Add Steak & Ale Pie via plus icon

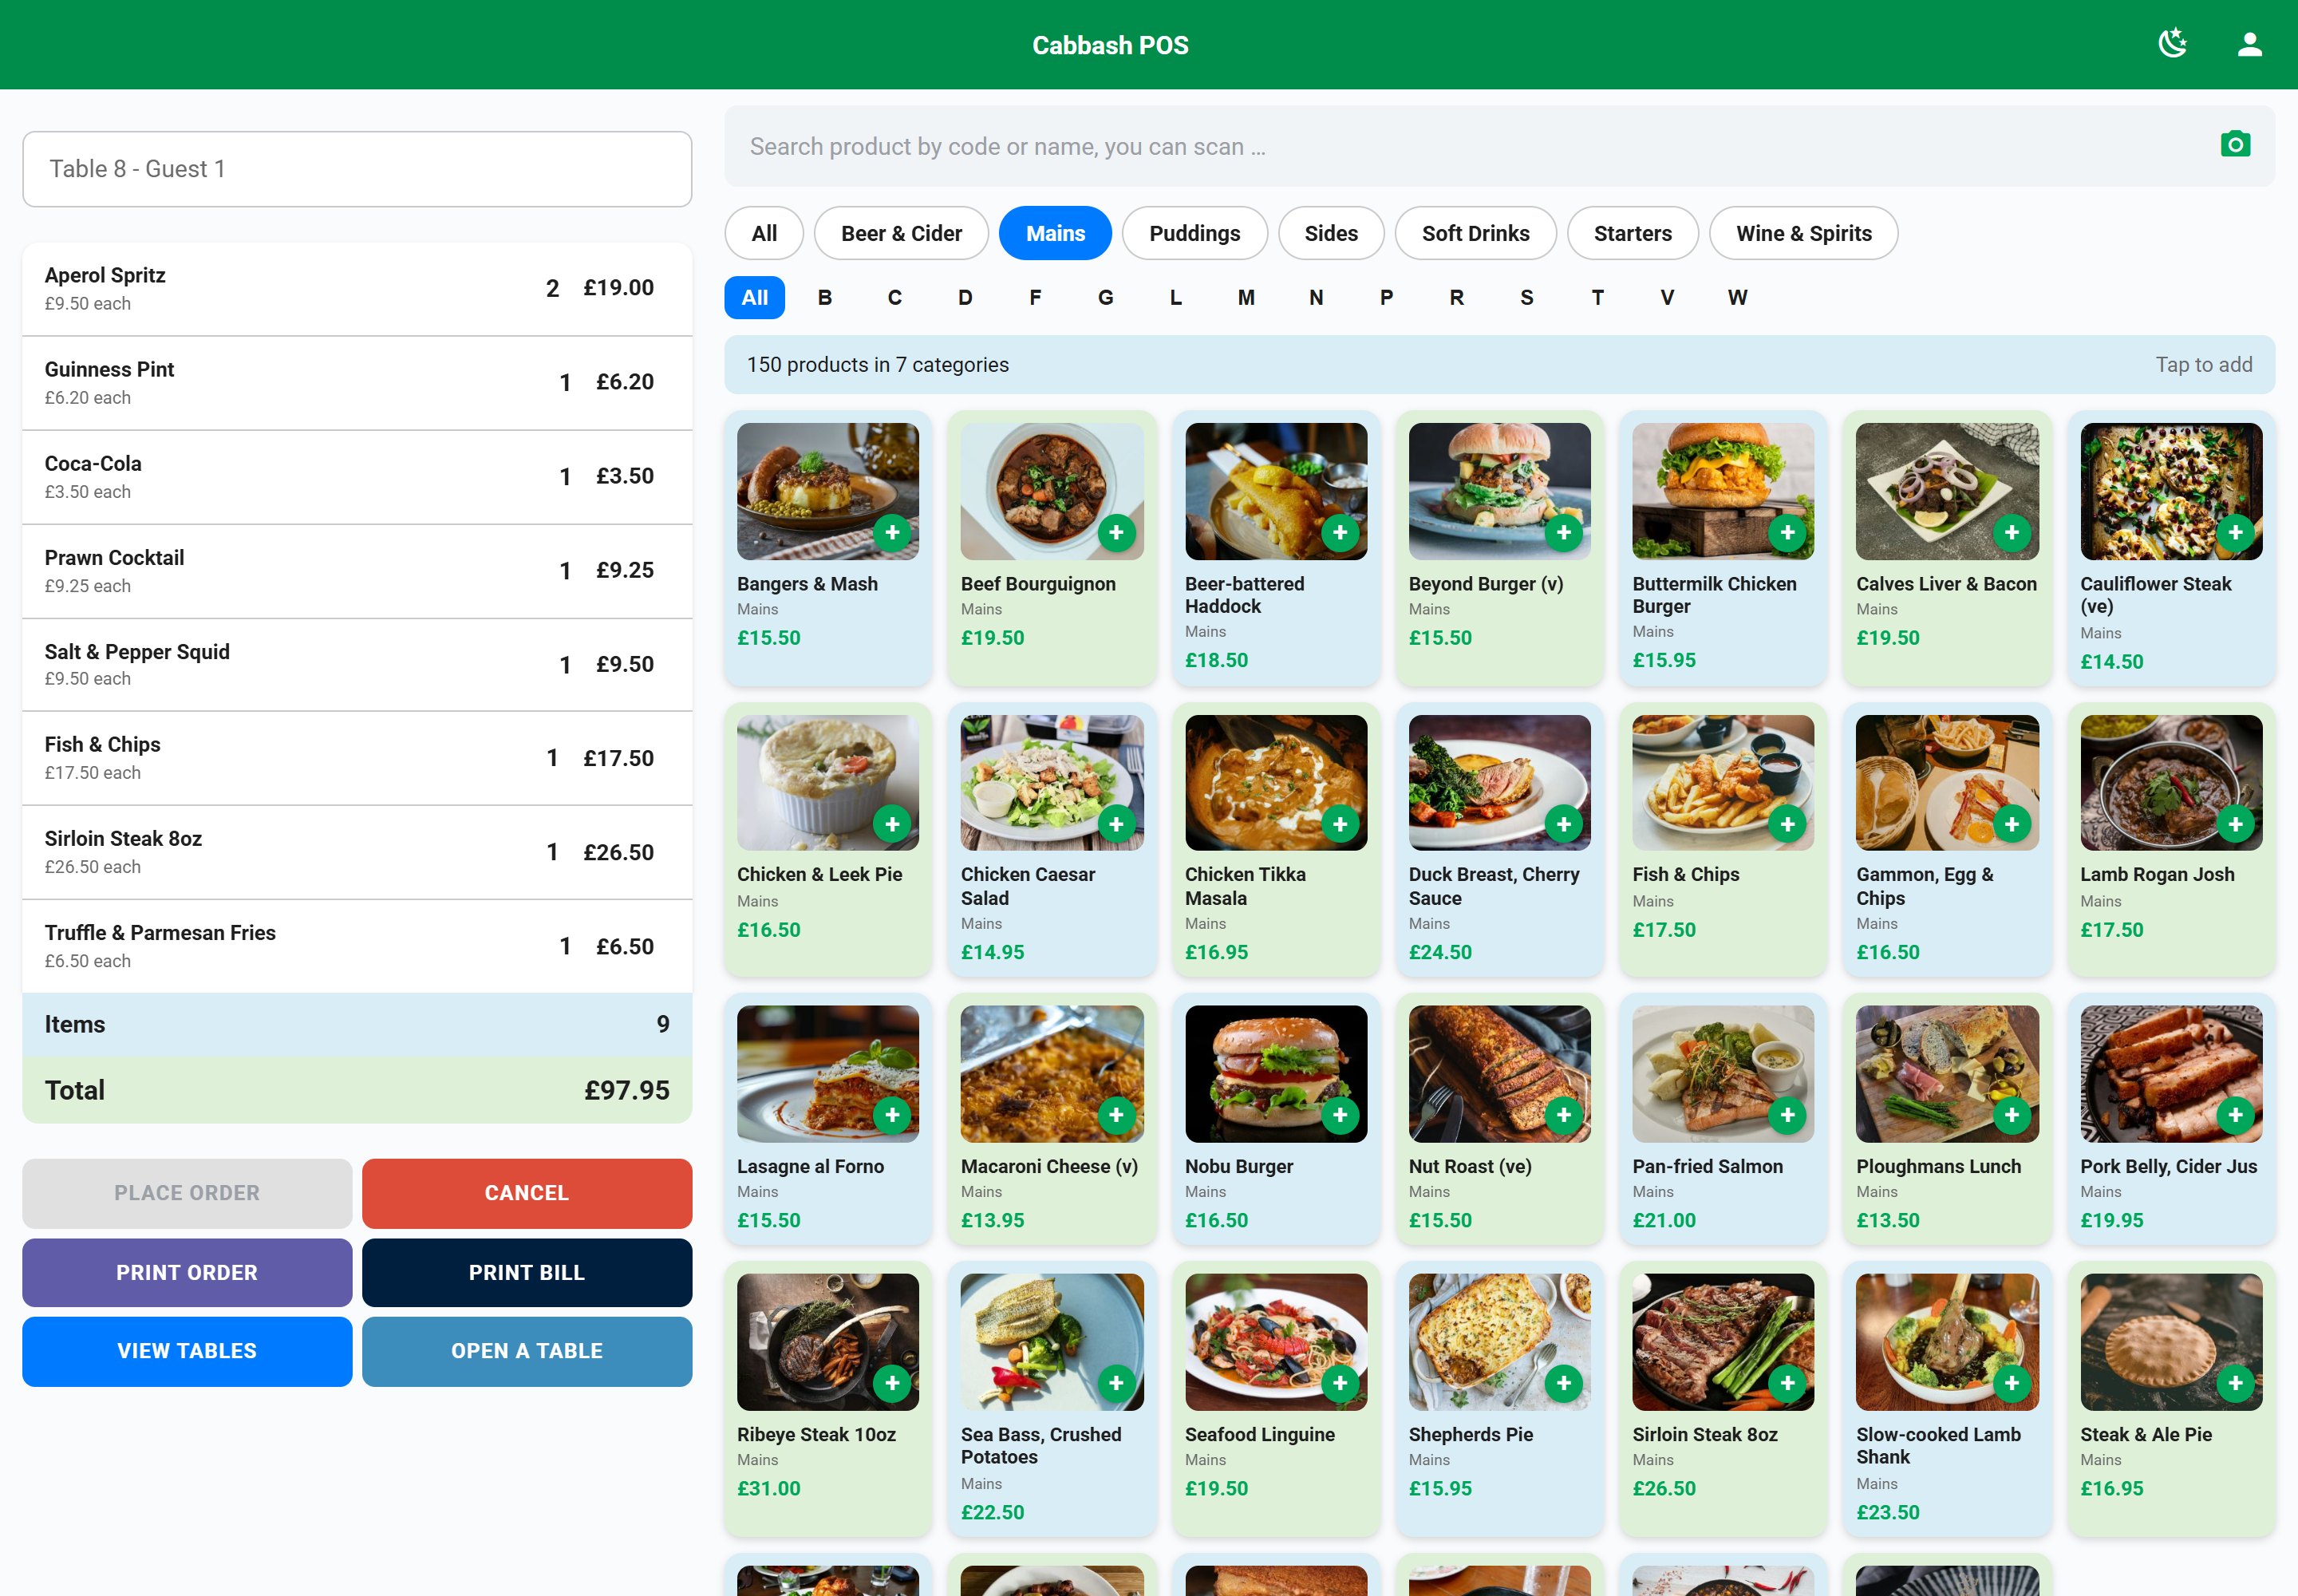click(x=2236, y=1383)
